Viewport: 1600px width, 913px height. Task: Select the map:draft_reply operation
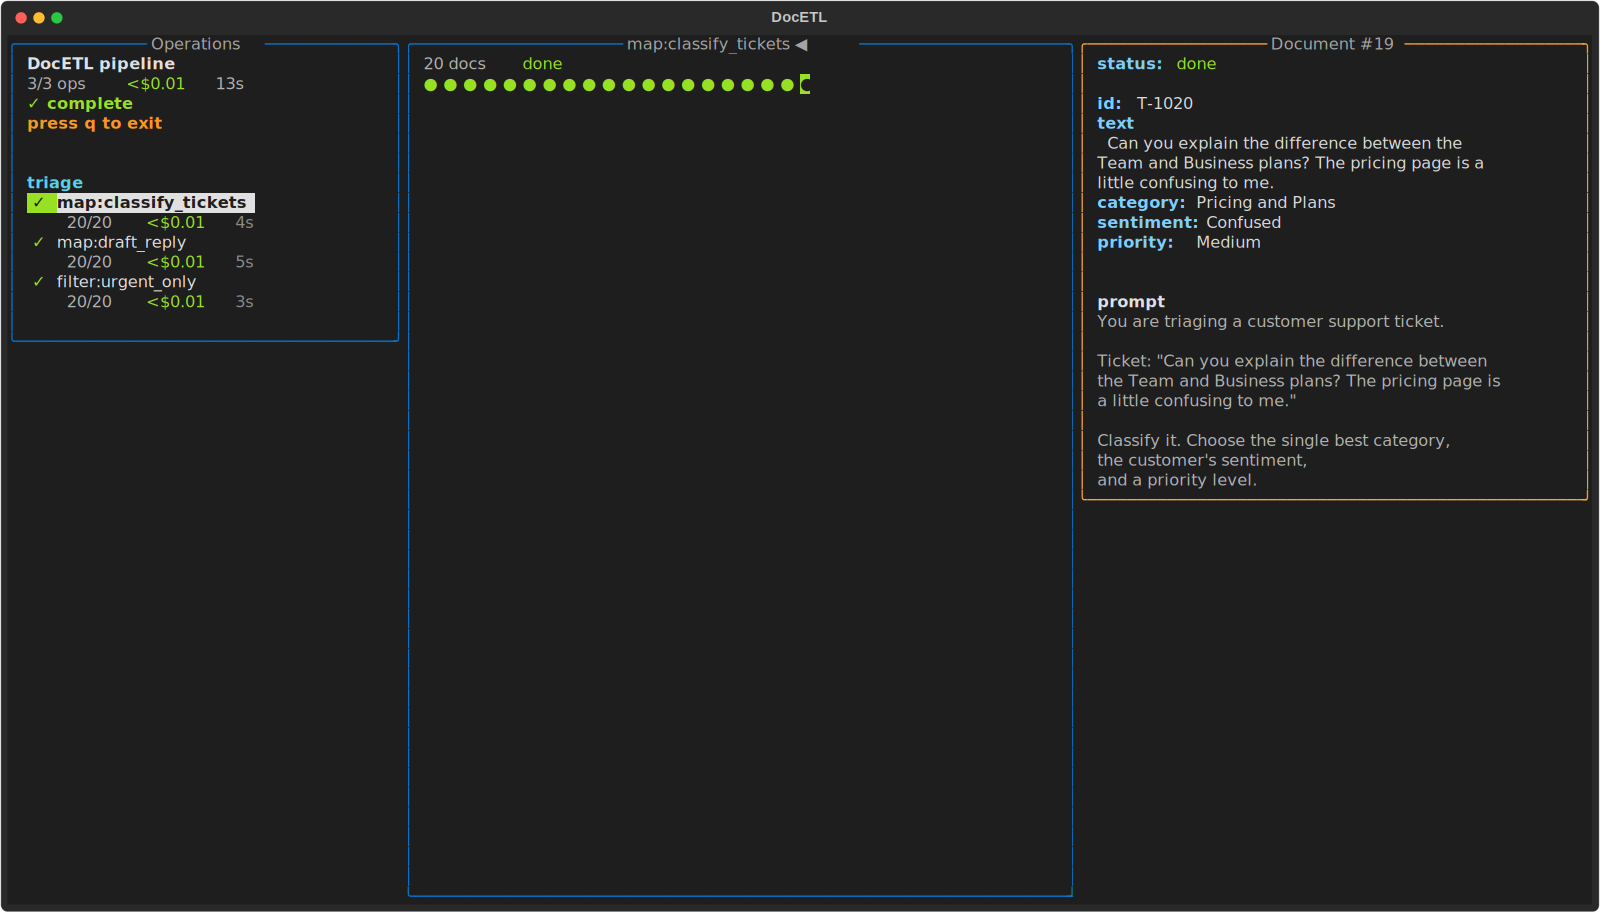click(x=121, y=242)
